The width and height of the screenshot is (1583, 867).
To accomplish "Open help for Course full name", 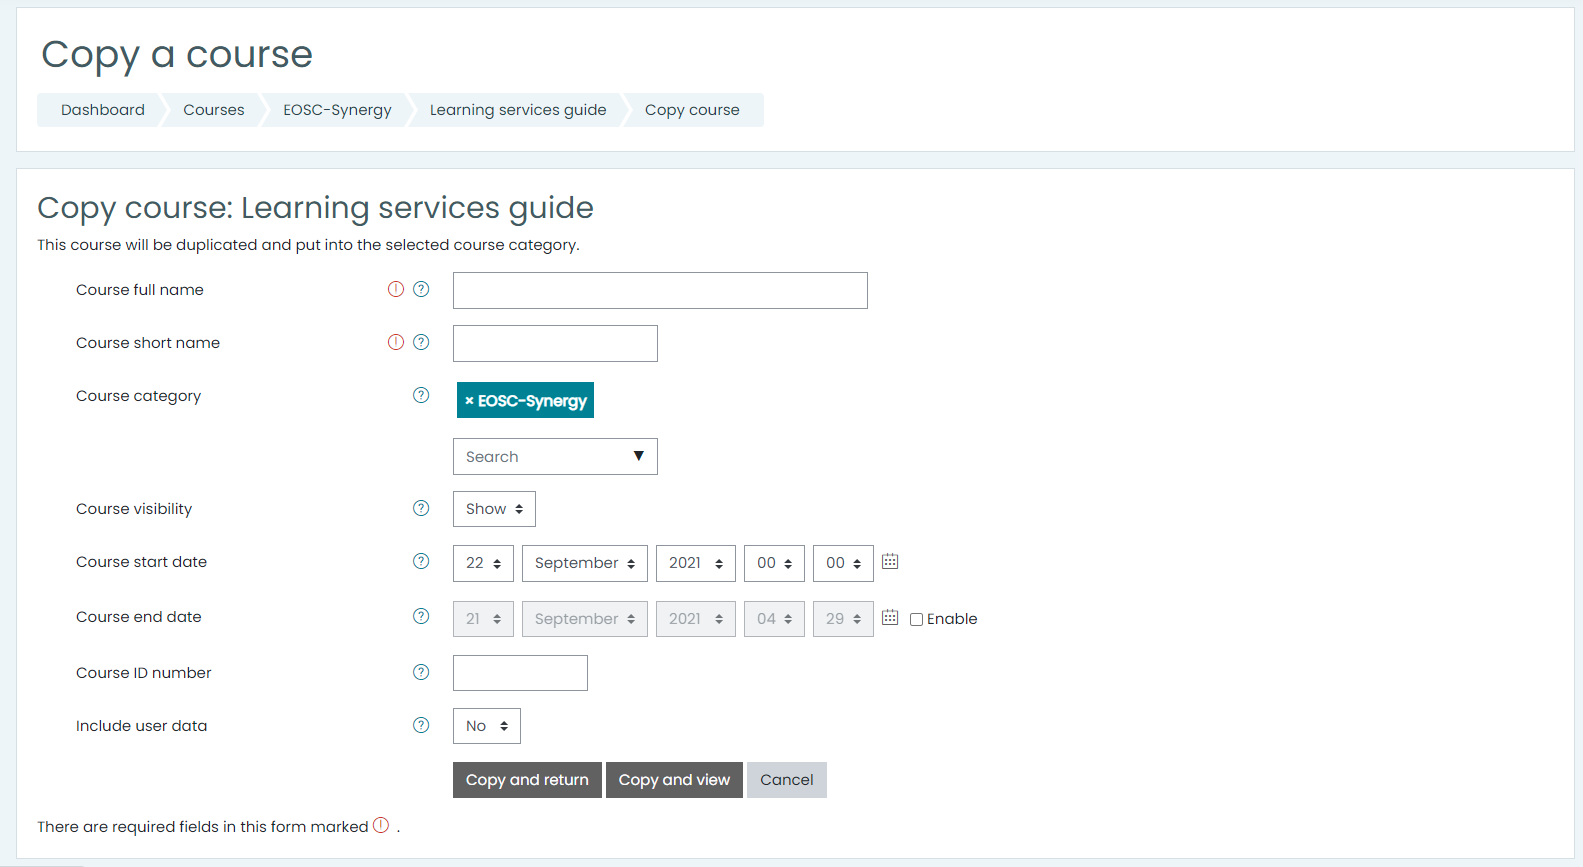I will coord(421,289).
